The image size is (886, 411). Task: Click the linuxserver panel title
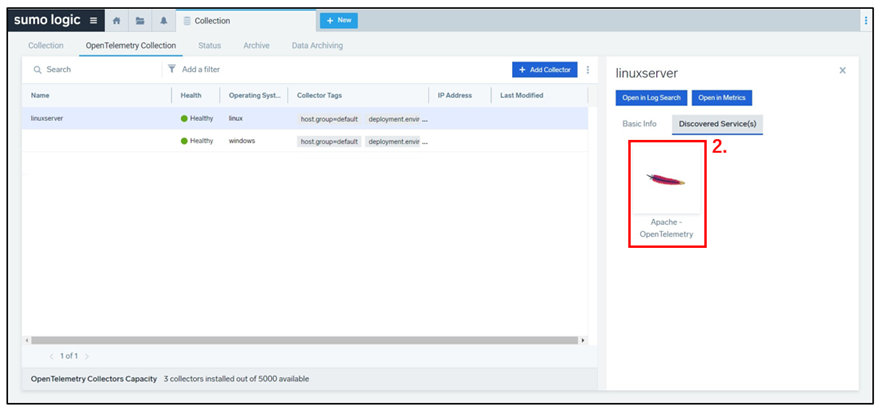646,73
